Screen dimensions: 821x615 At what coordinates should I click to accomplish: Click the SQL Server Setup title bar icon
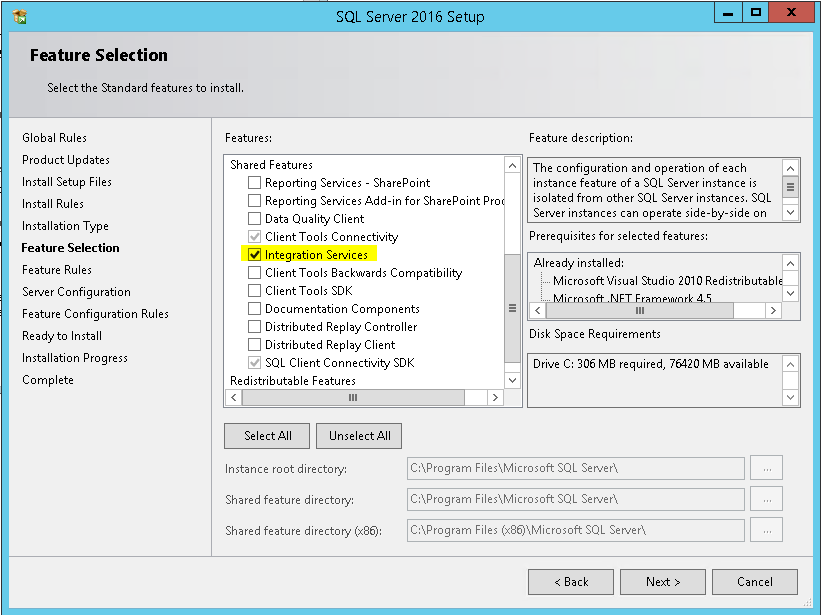[x=19, y=17]
